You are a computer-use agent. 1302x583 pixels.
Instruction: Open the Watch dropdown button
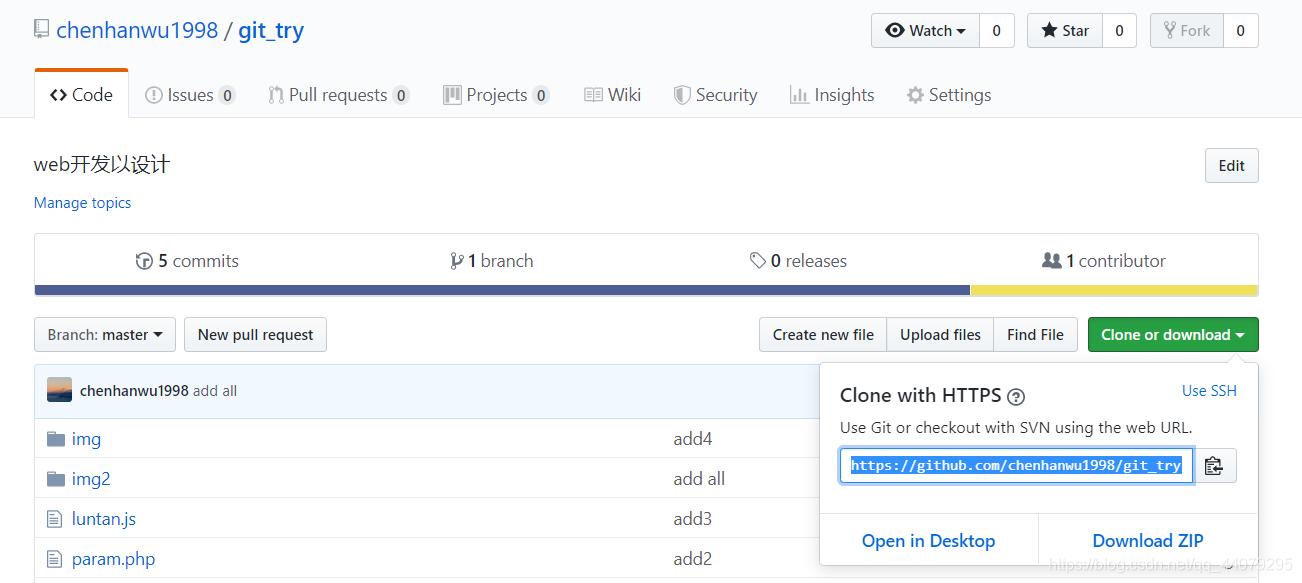point(925,31)
